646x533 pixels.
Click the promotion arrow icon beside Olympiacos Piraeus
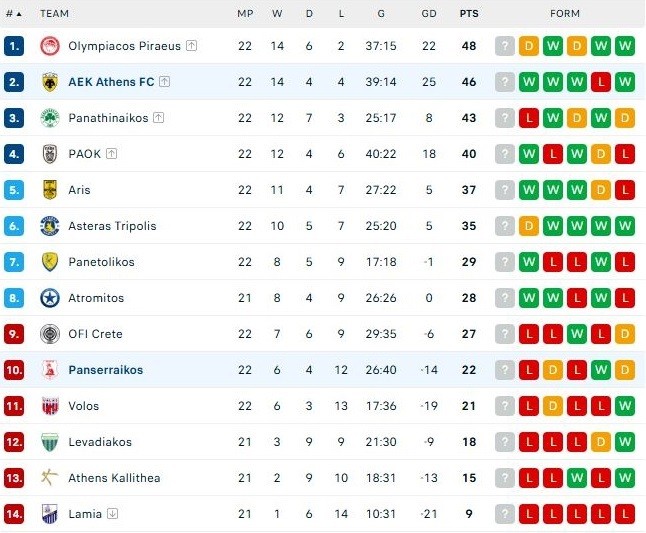(191, 45)
